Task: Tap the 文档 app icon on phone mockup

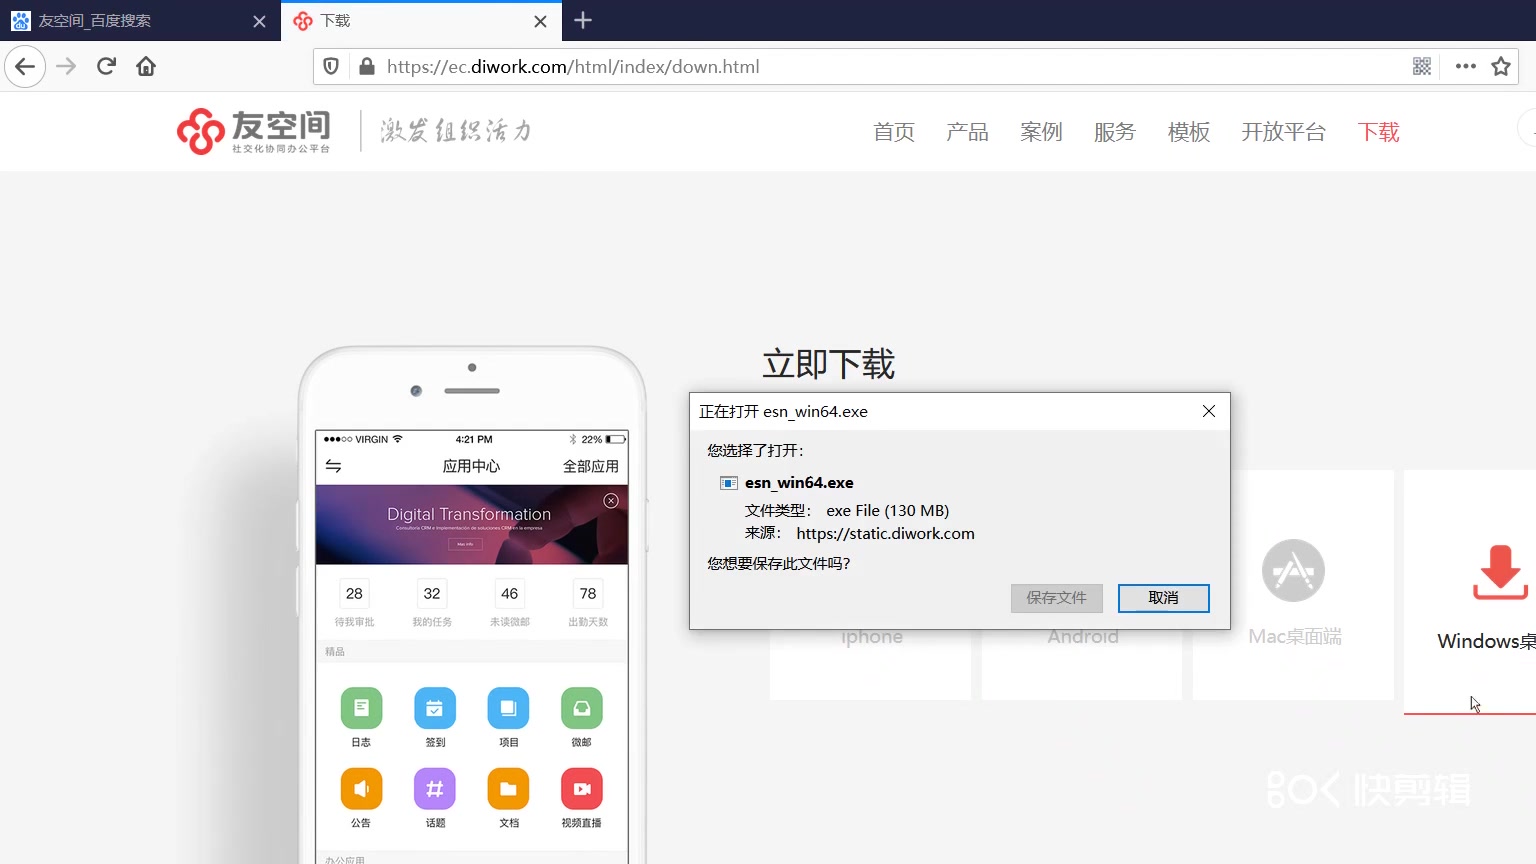Action: click(508, 789)
